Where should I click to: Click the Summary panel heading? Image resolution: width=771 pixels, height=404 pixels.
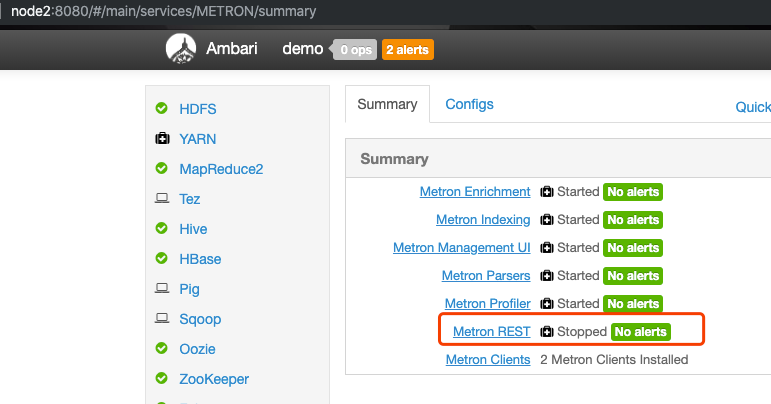394,159
